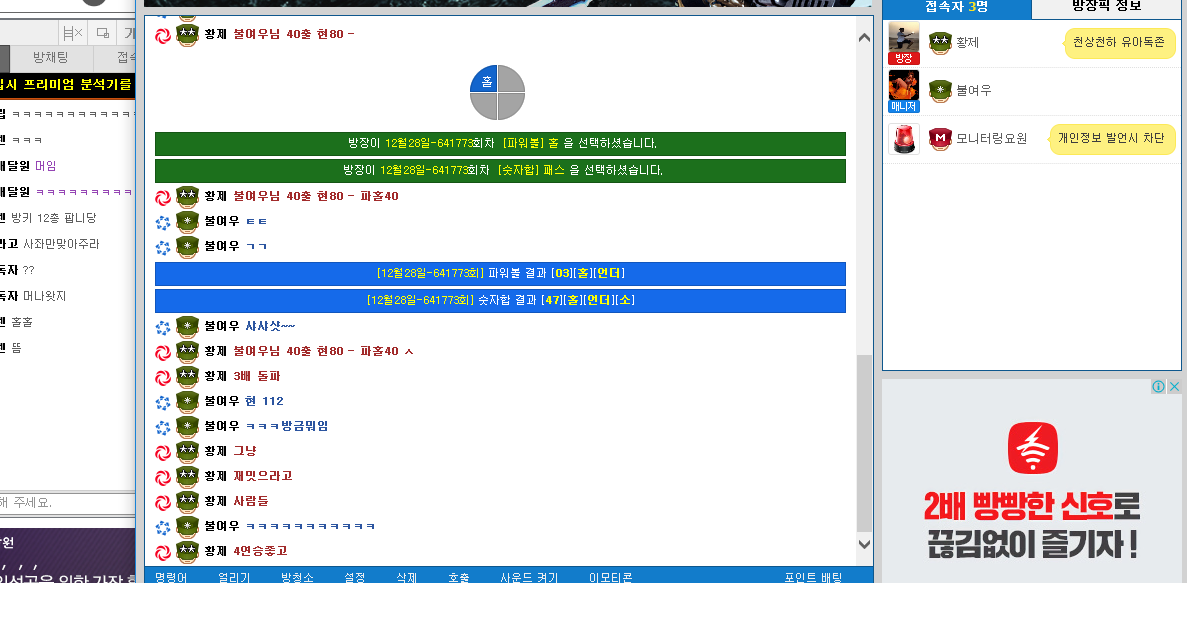Click 불여우's green star cap icon
The height and width of the screenshot is (630, 1187).
tap(938, 89)
